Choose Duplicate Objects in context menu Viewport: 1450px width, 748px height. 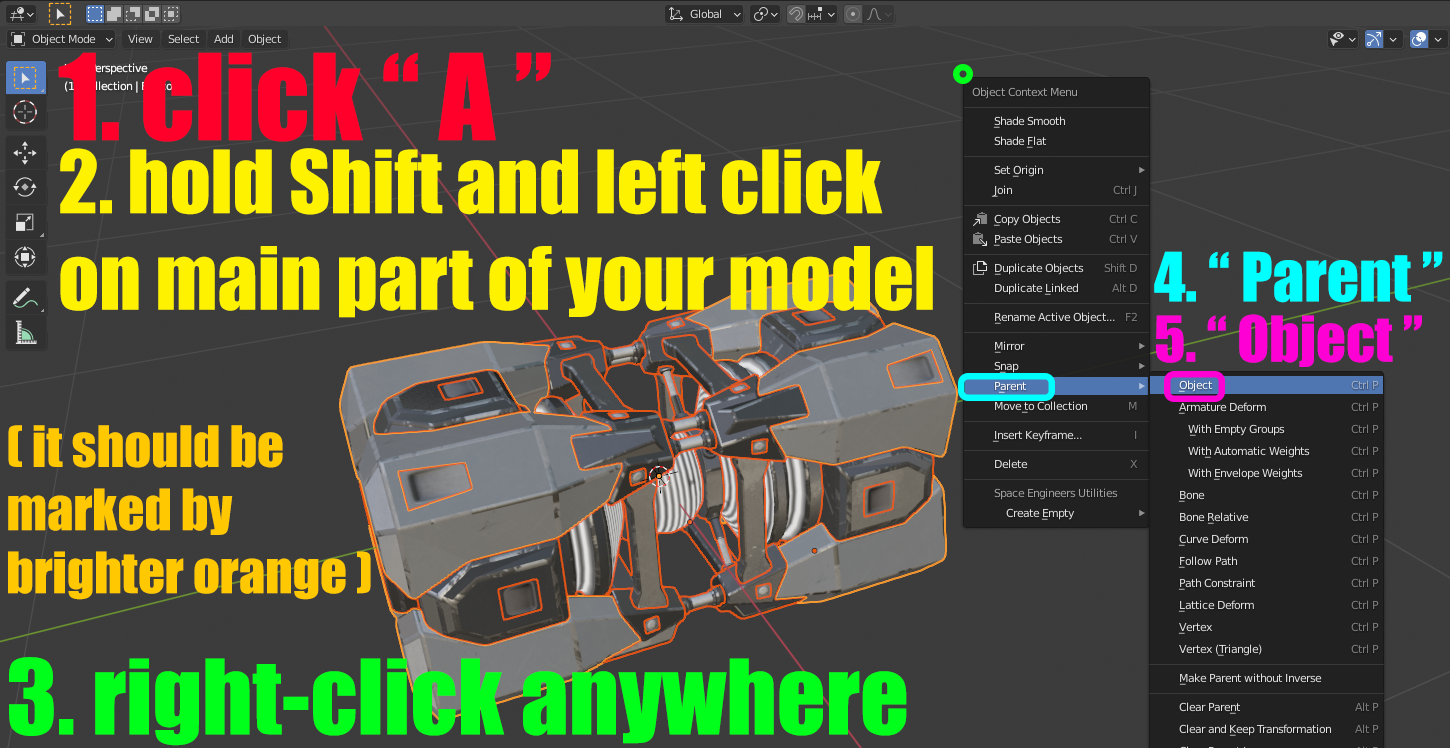click(1056, 268)
